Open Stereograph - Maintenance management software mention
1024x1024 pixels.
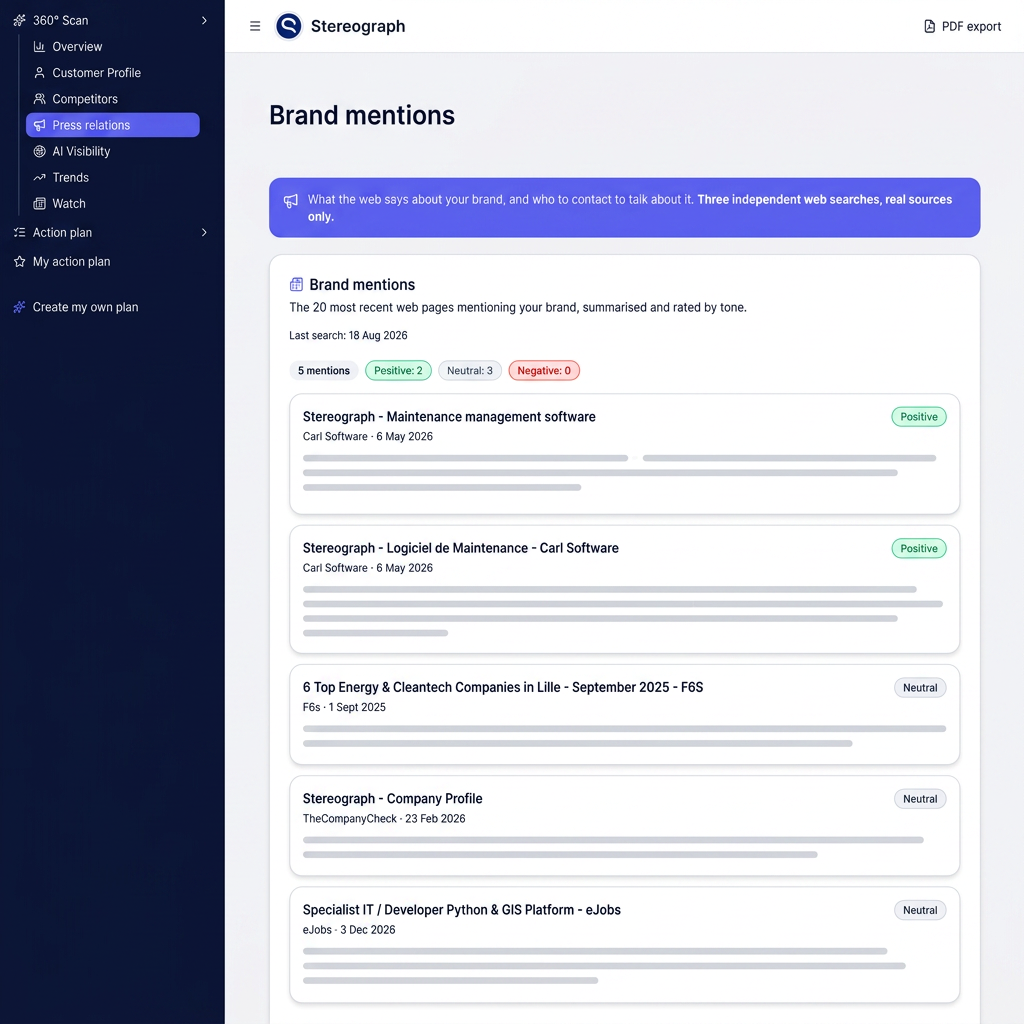[x=624, y=454]
